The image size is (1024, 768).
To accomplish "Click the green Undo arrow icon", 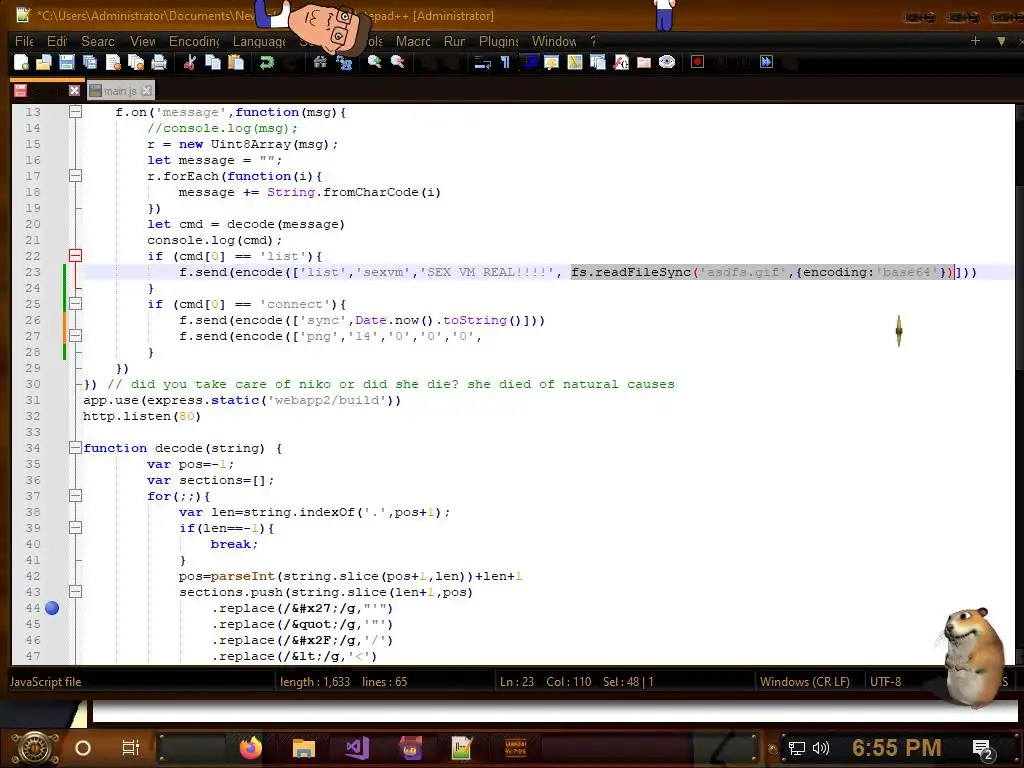I will tap(266, 63).
